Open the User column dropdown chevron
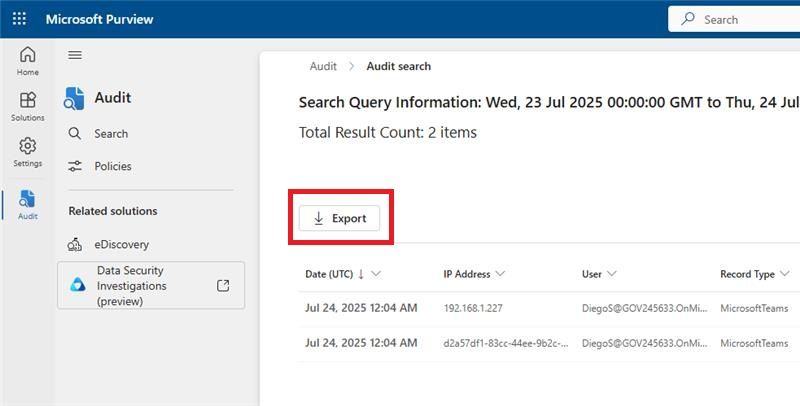800x406 pixels. tap(611, 274)
